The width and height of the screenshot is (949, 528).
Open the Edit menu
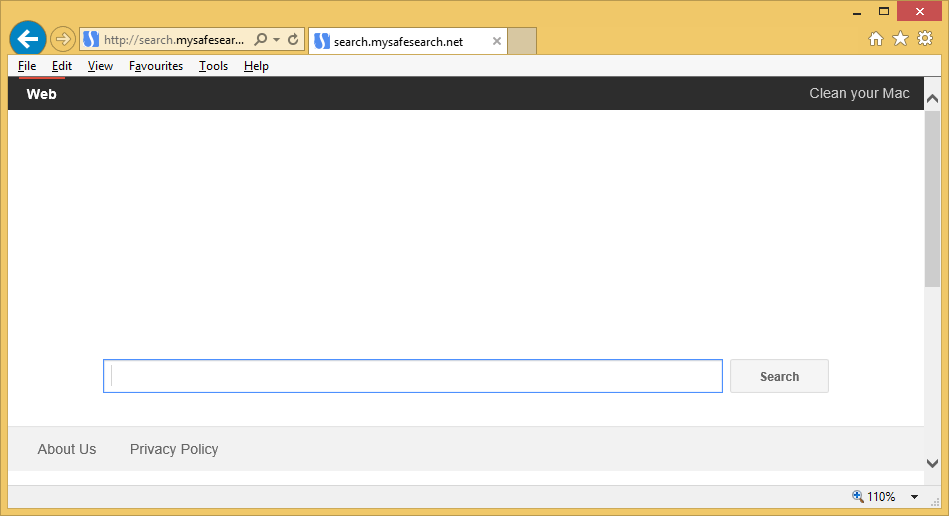tap(62, 66)
